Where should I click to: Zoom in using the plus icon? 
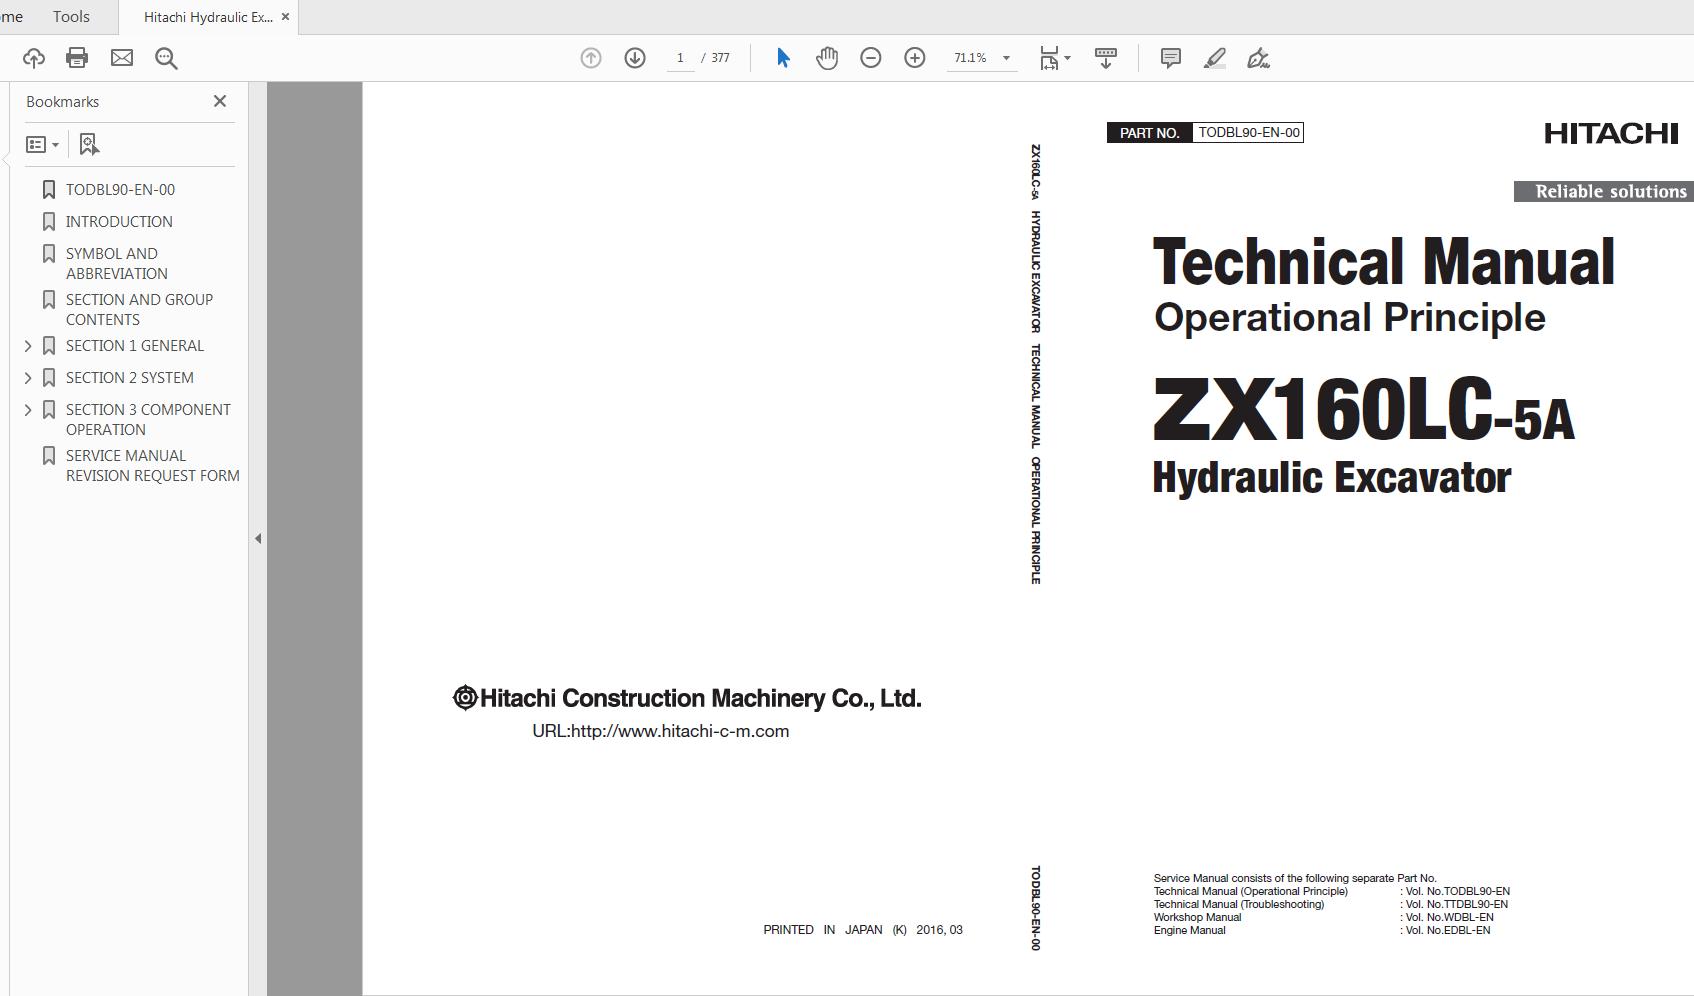[x=913, y=58]
